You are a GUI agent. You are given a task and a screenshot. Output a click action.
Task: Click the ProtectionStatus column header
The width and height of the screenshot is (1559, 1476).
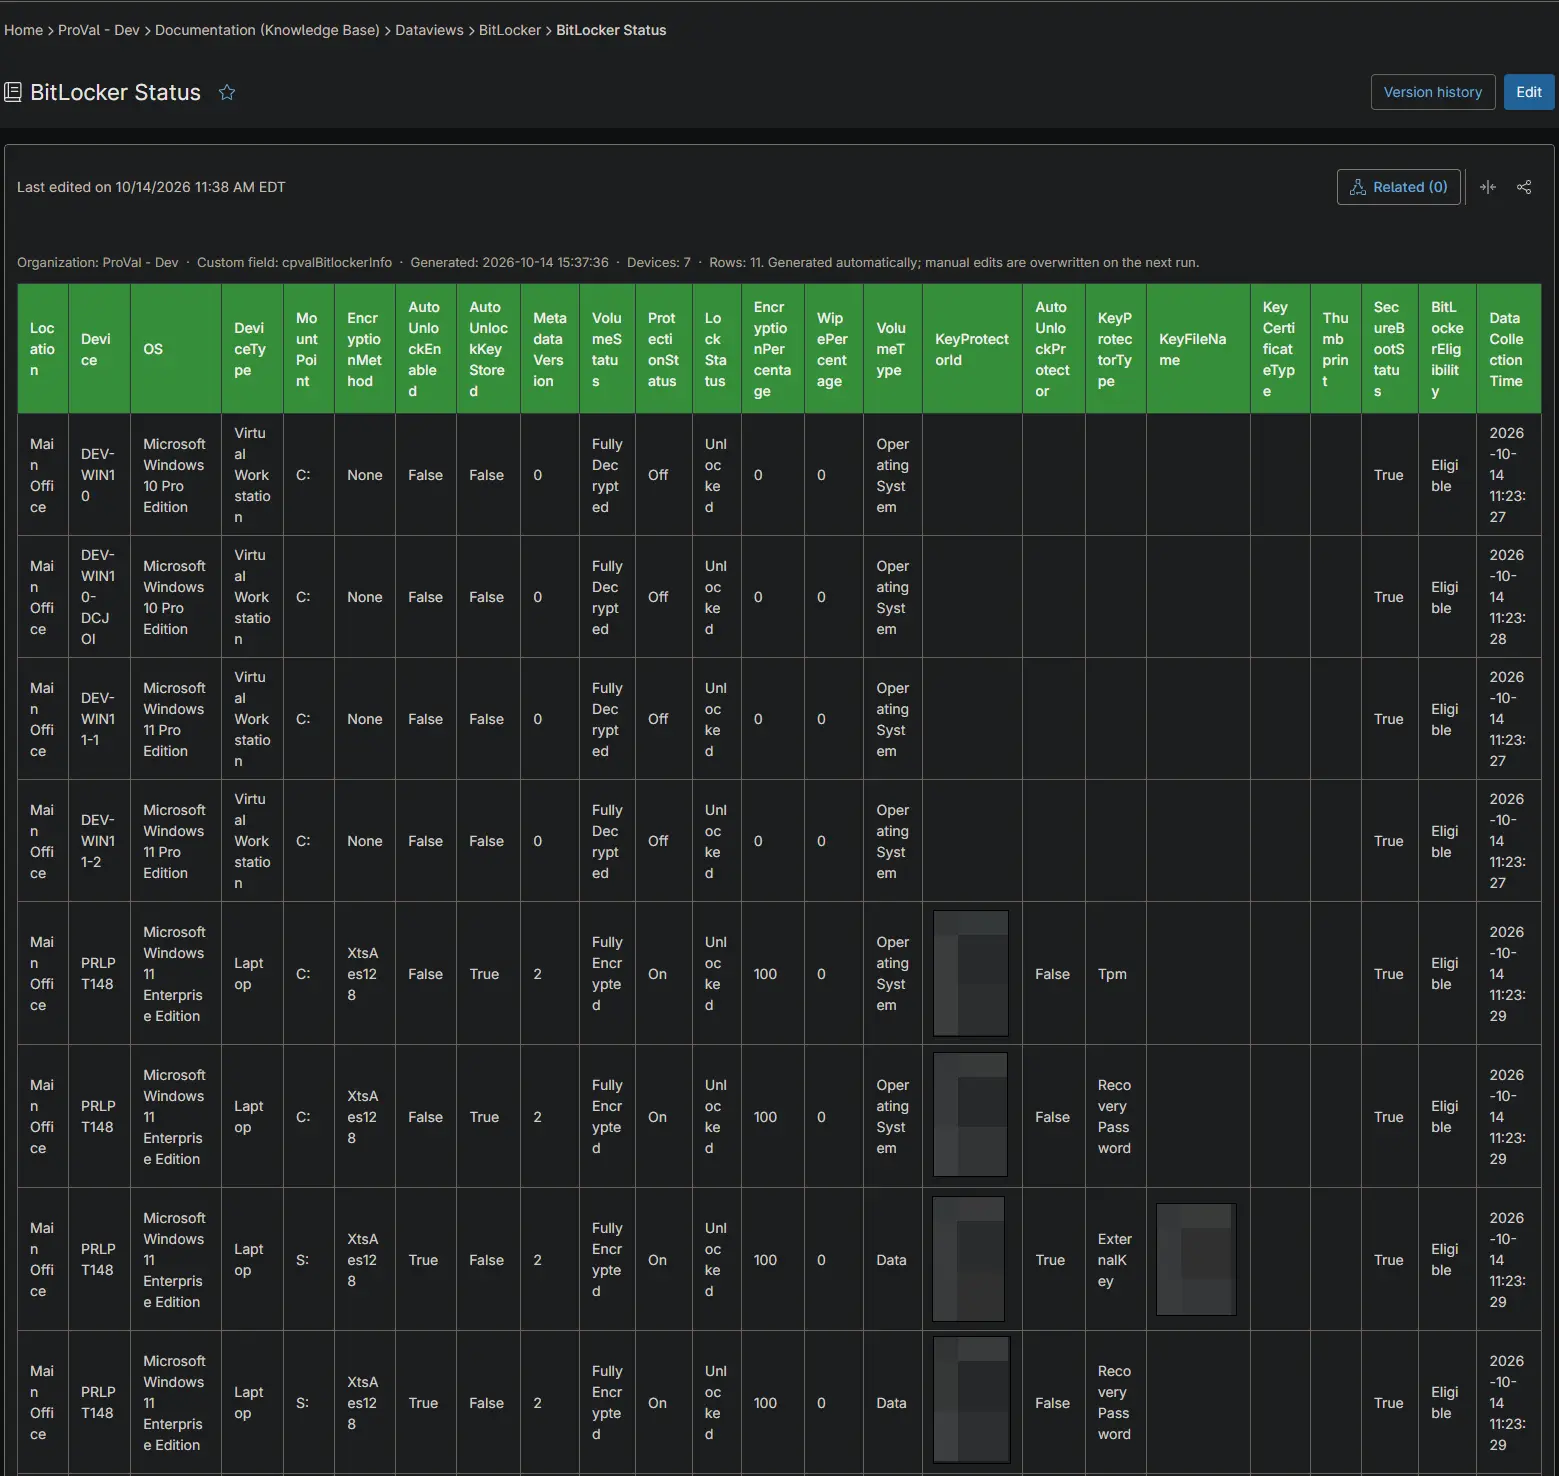[x=664, y=349]
